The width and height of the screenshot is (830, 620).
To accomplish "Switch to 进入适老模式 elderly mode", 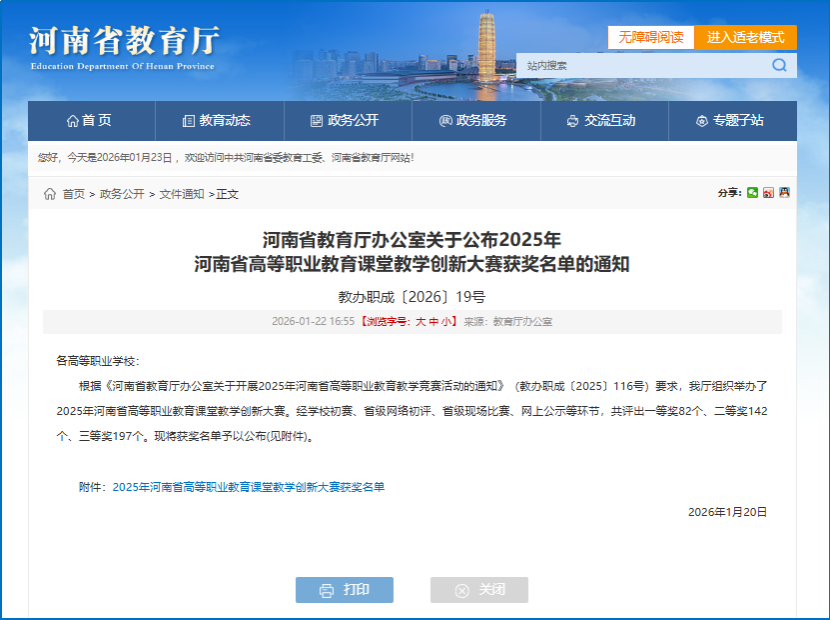I will pos(745,37).
